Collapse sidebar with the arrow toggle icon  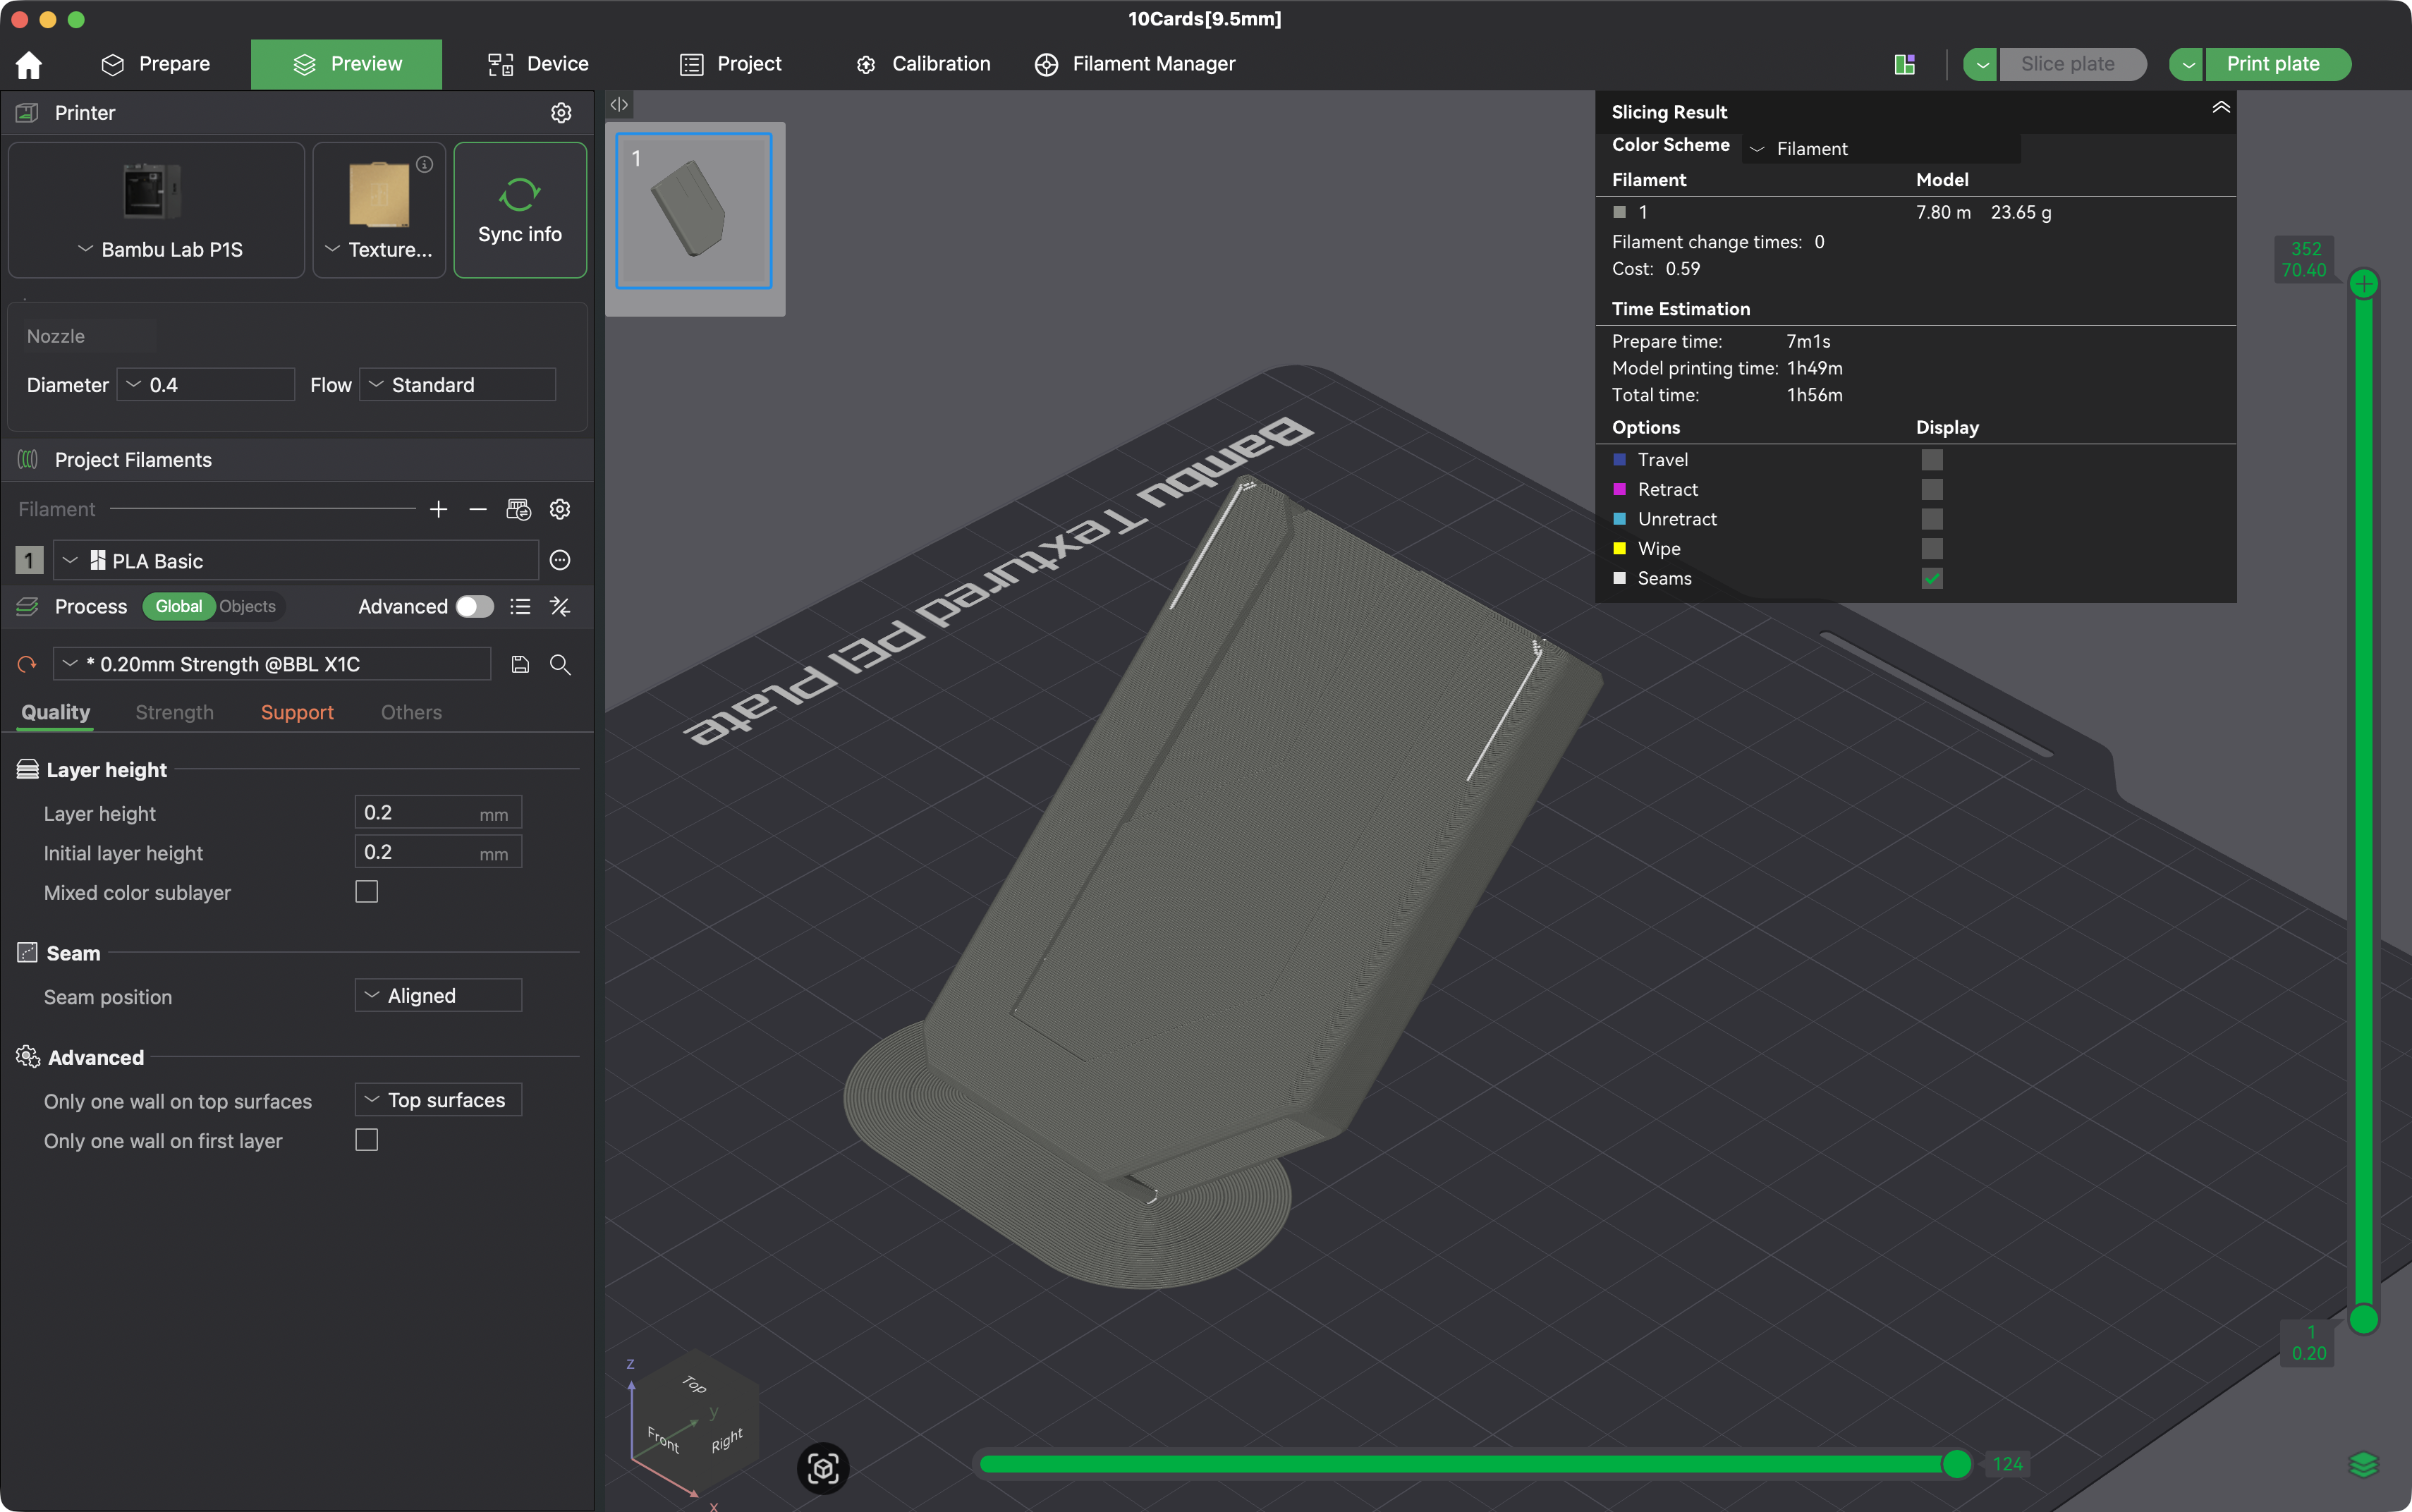(x=619, y=104)
